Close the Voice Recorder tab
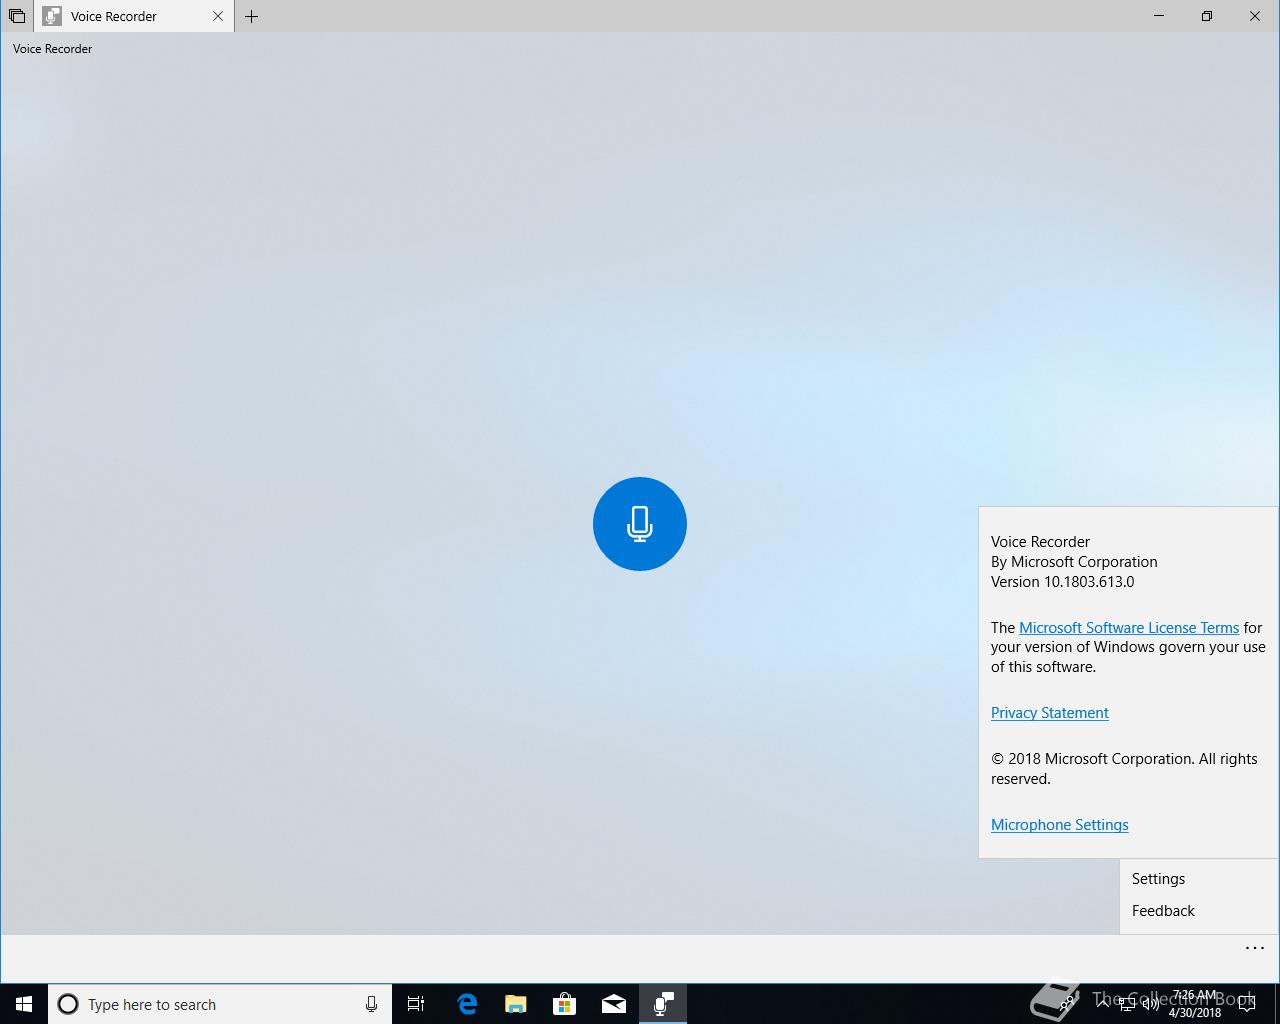This screenshot has width=1280, height=1024. tap(218, 16)
